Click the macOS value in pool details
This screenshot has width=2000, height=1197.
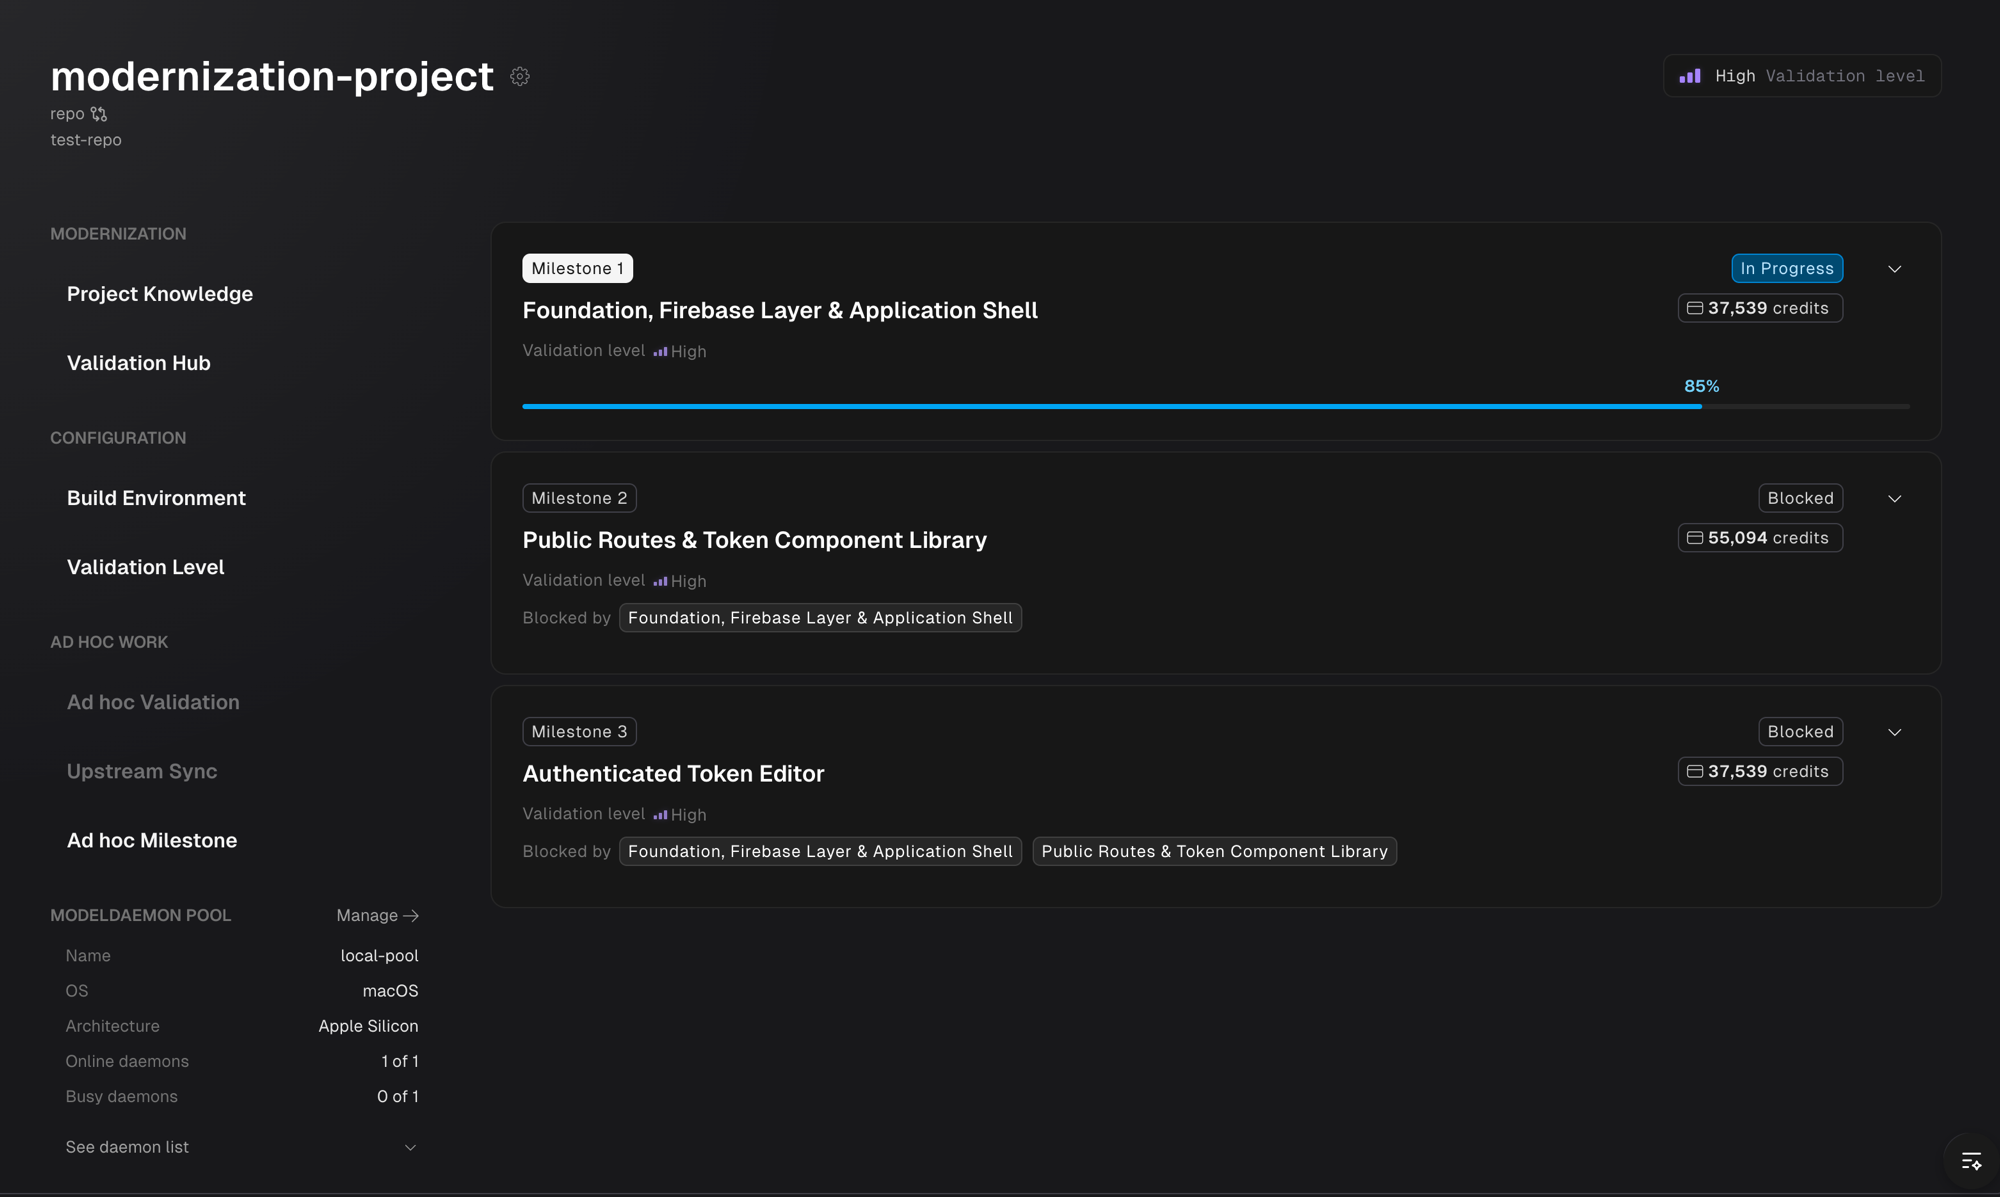coord(390,991)
